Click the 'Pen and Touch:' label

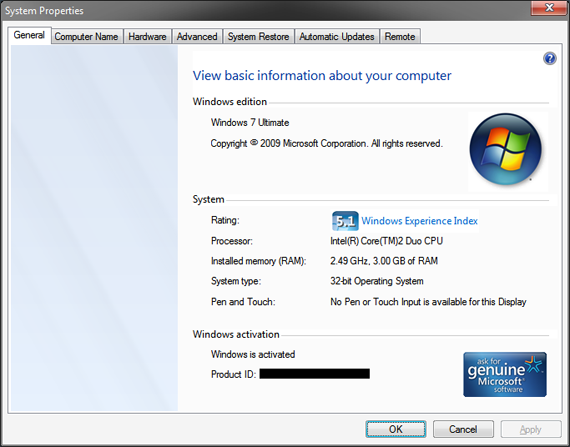pos(243,302)
